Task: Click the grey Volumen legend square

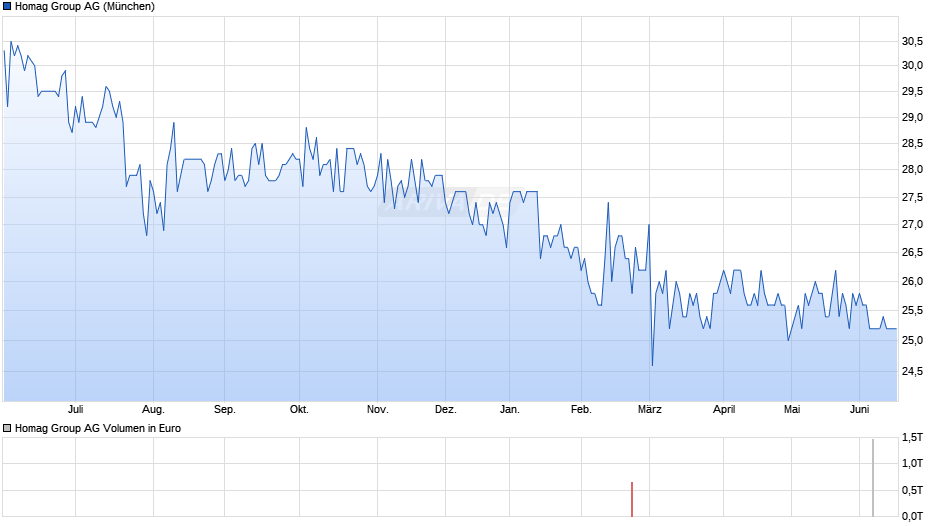Action: (x=7, y=428)
